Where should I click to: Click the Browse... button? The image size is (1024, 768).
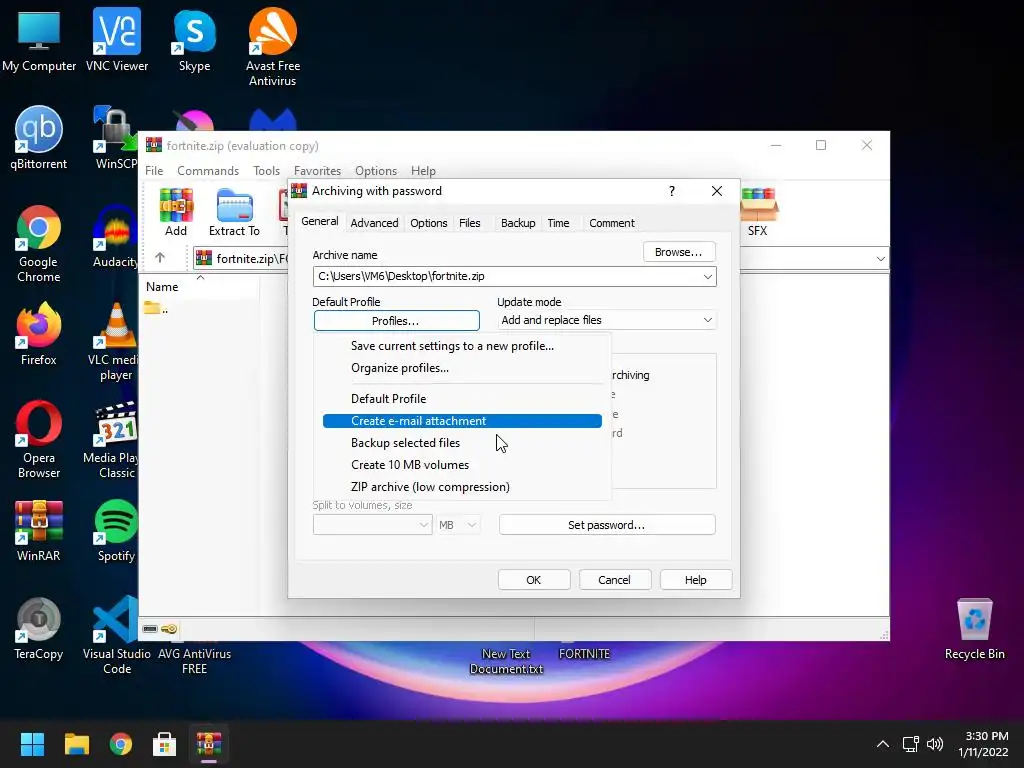pos(679,252)
